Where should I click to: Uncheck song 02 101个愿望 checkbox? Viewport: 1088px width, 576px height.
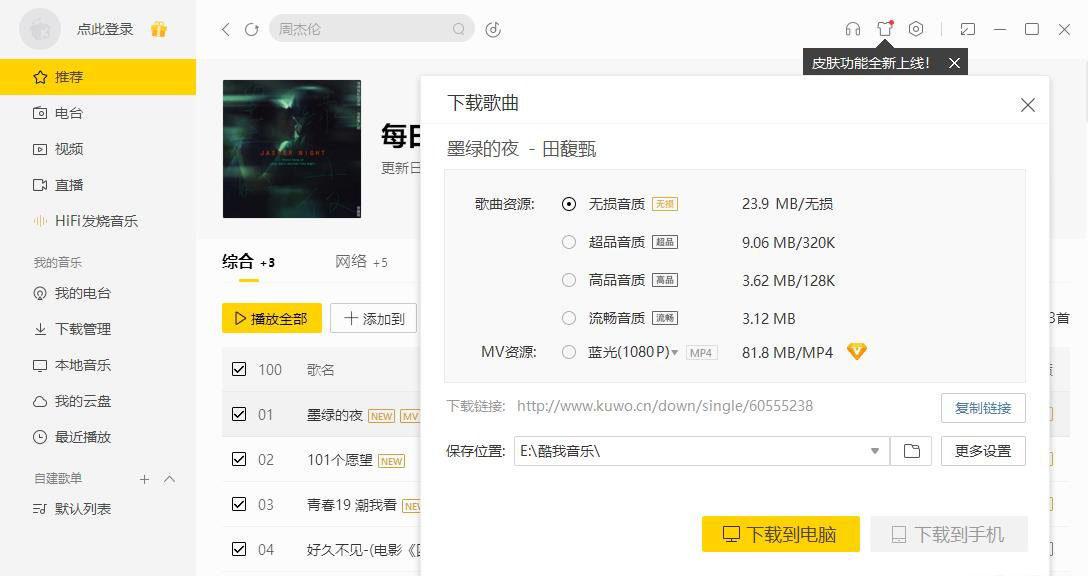click(x=239, y=459)
